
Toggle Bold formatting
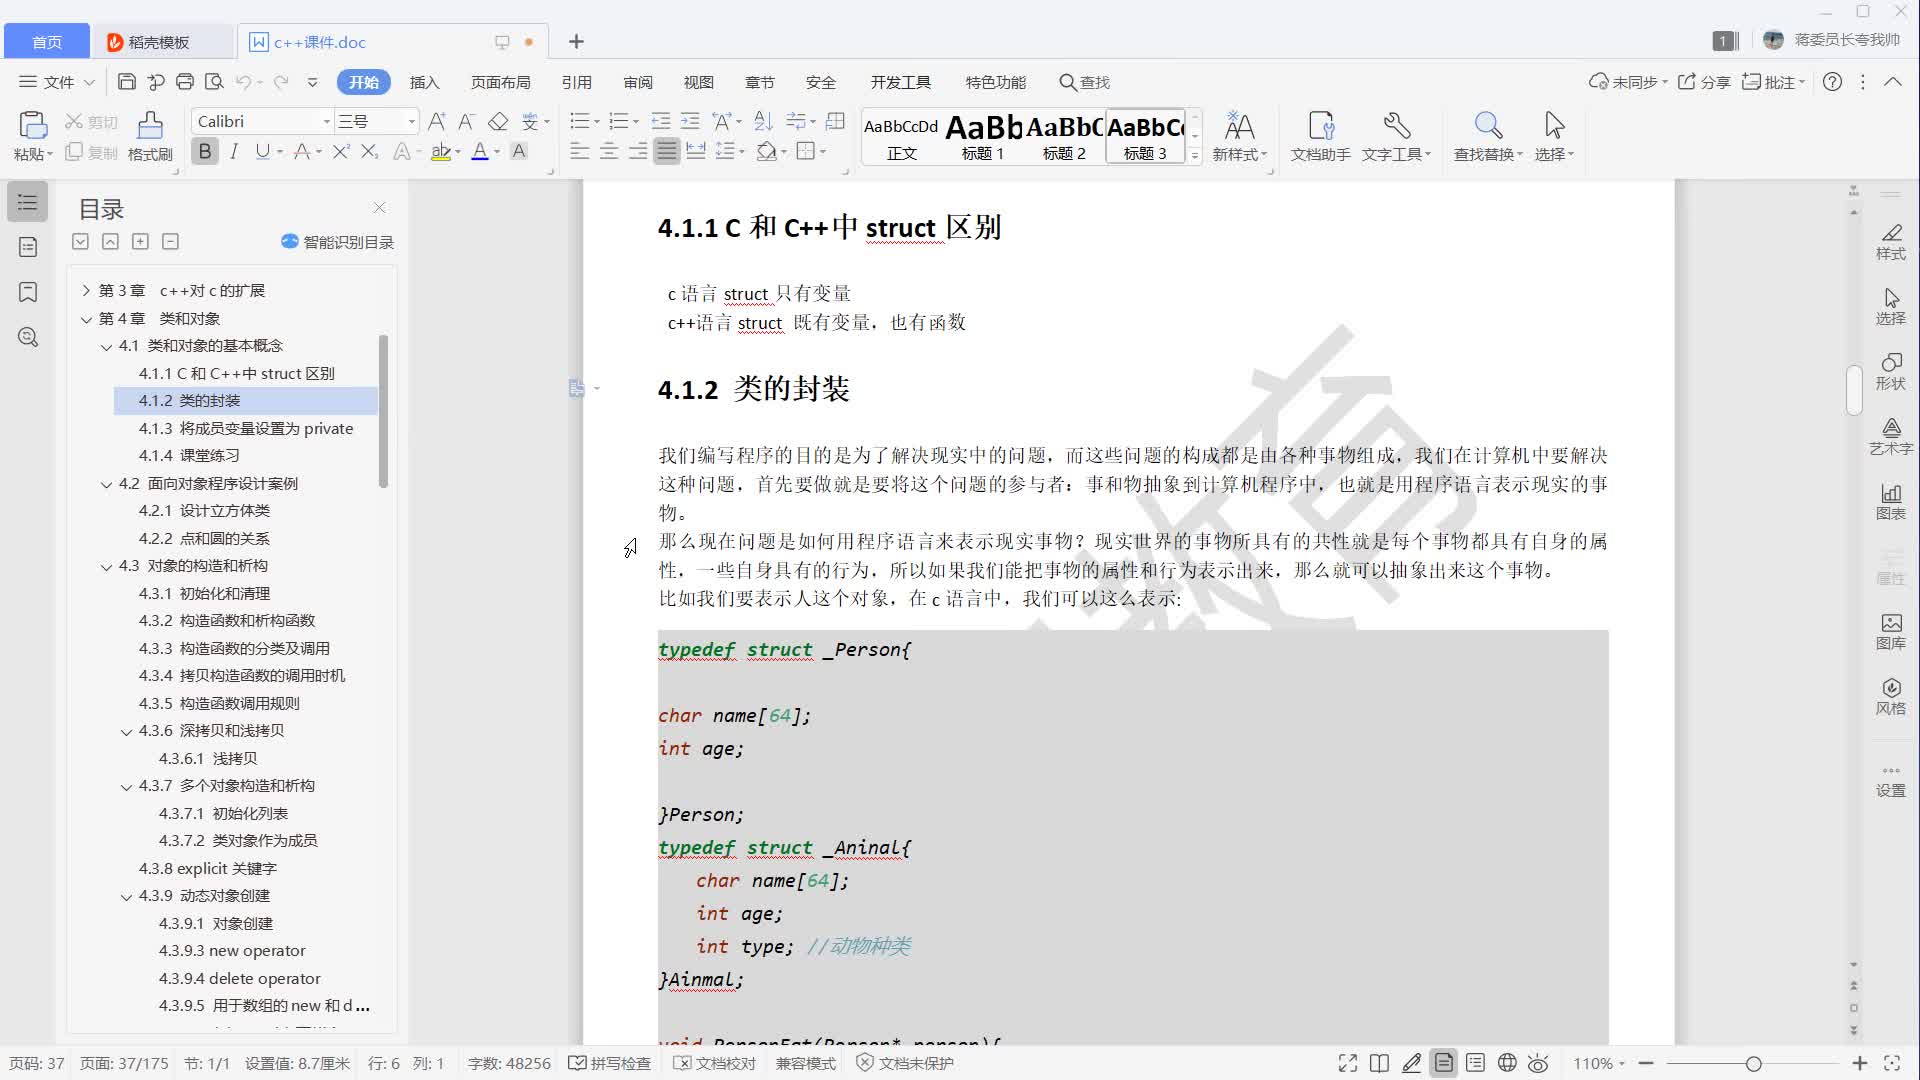click(x=205, y=151)
